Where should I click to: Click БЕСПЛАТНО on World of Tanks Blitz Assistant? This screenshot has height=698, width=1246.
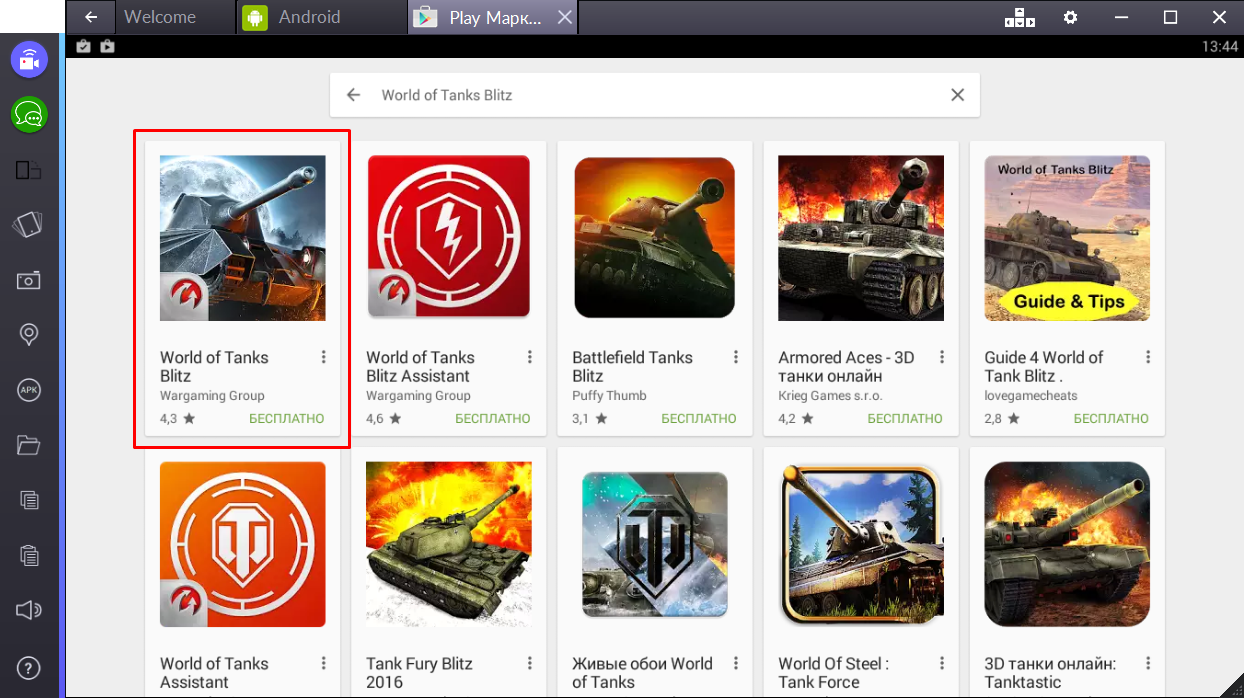(x=492, y=419)
